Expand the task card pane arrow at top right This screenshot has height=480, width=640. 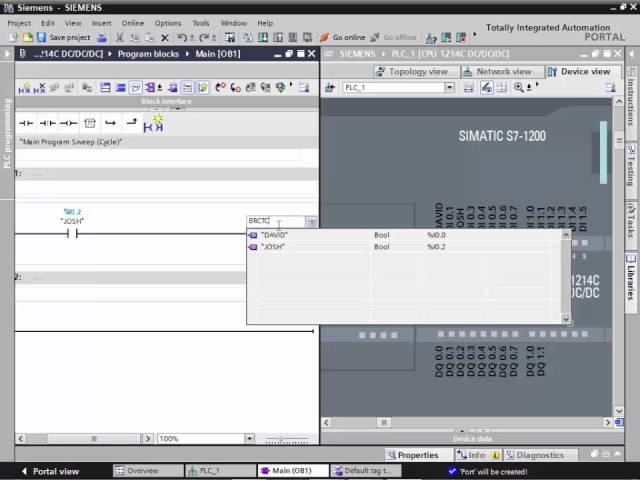[x=632, y=53]
